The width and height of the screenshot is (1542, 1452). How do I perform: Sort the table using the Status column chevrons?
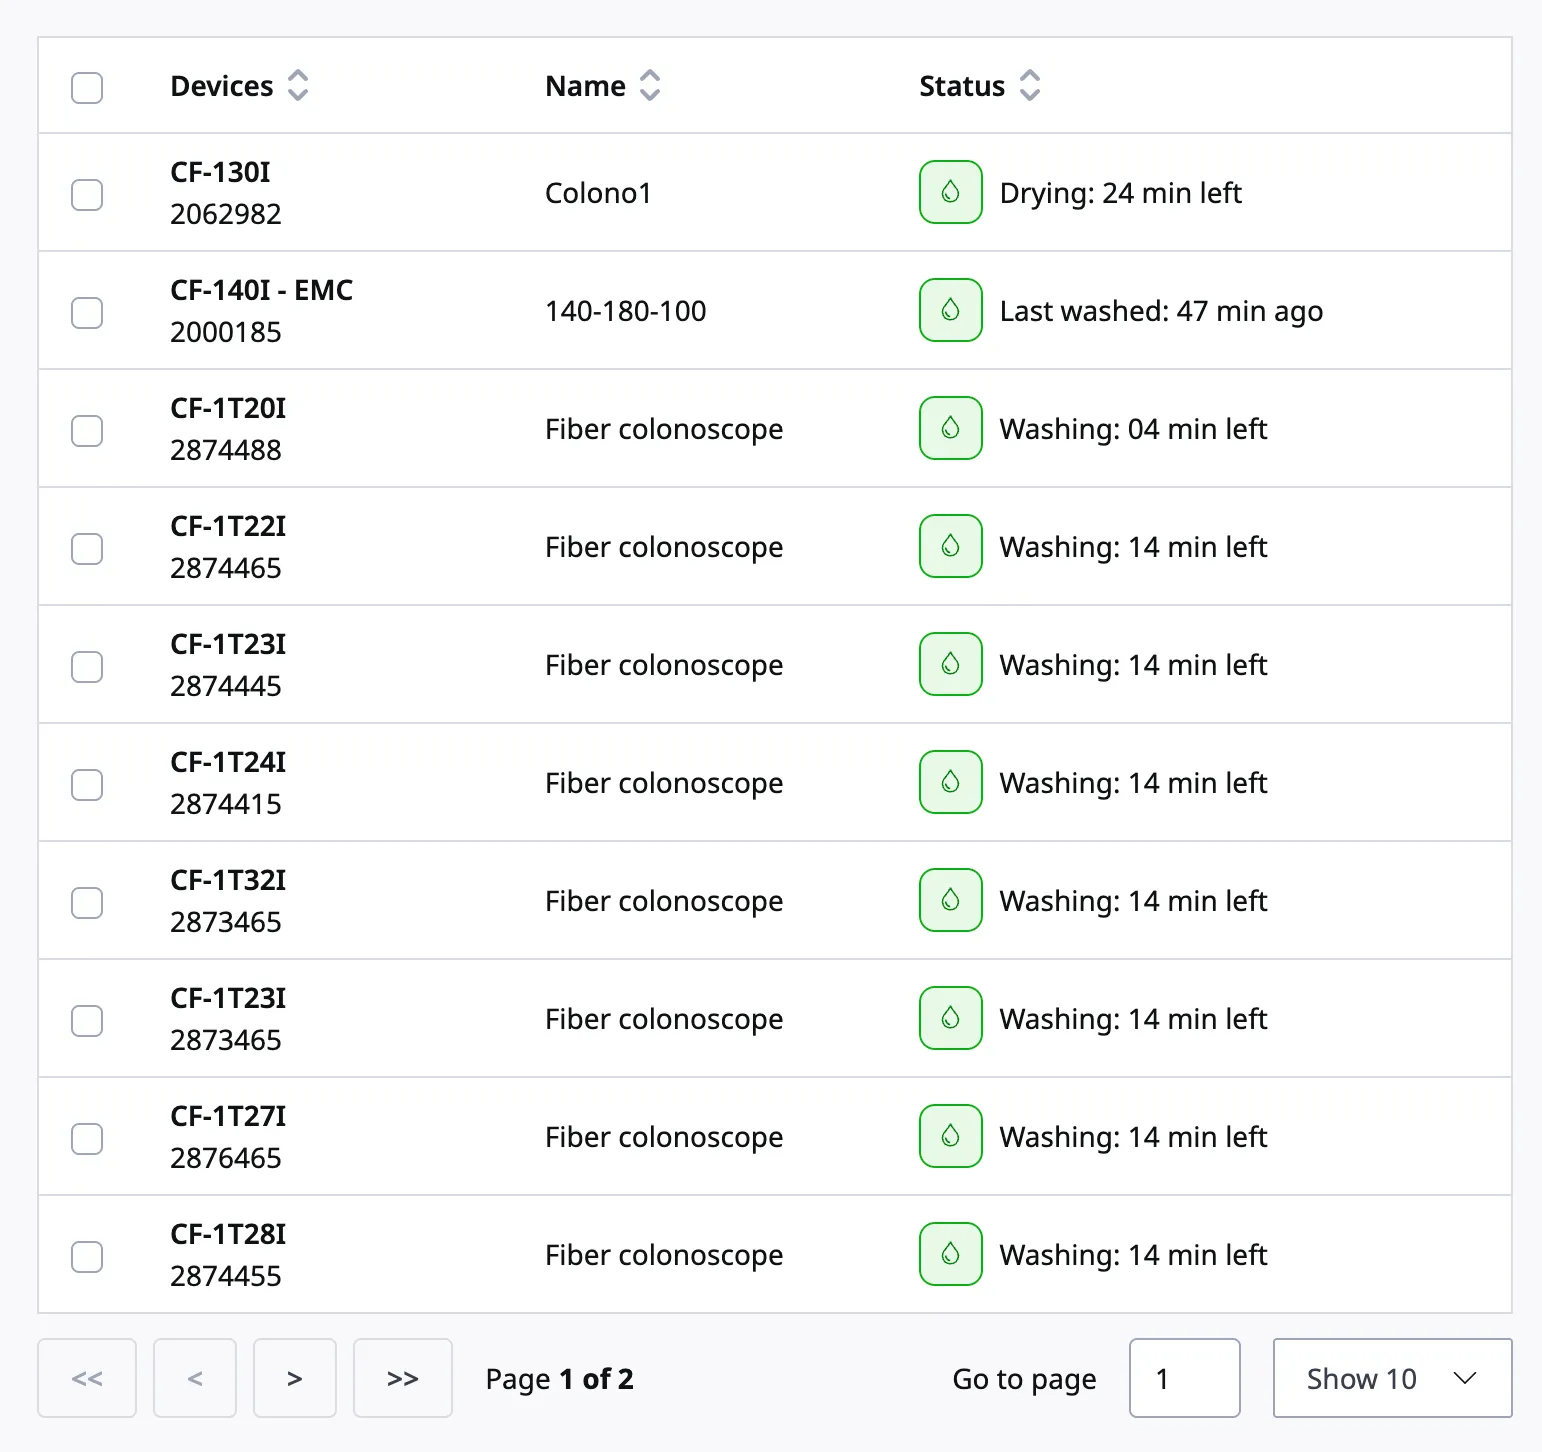[x=1031, y=86]
